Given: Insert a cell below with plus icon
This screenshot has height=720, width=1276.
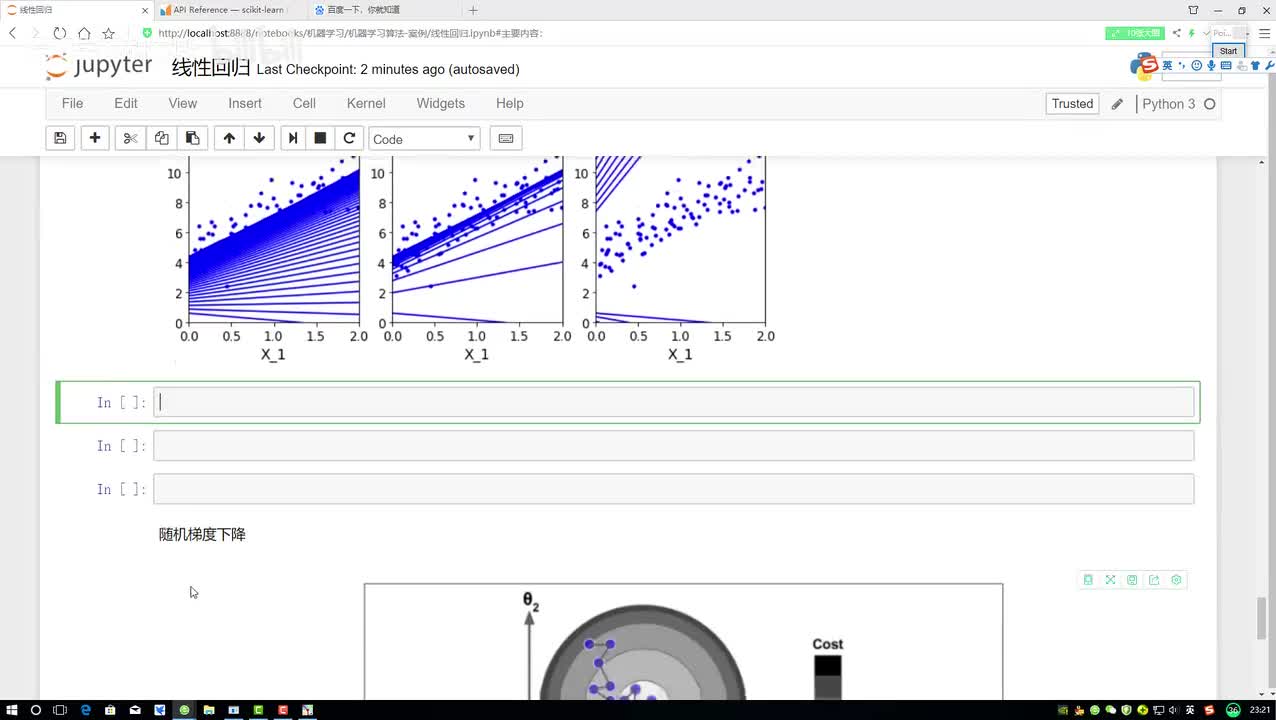Looking at the screenshot, I should tap(95, 138).
